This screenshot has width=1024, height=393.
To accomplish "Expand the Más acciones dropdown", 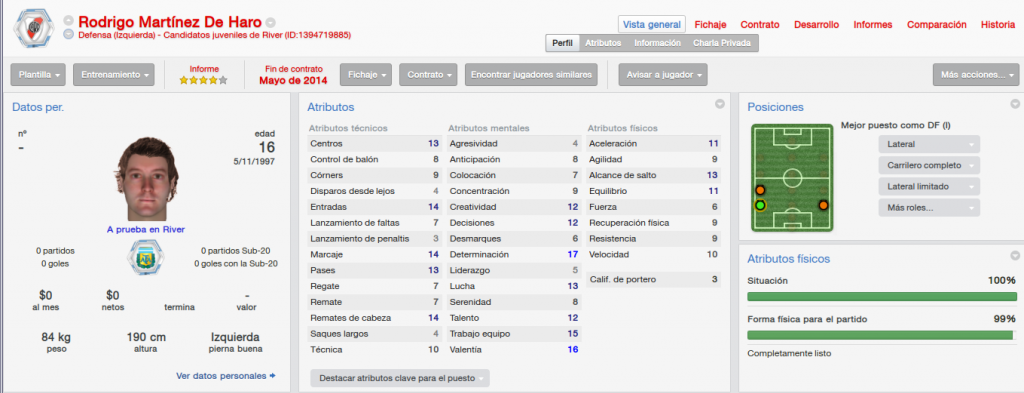I will point(976,74).
